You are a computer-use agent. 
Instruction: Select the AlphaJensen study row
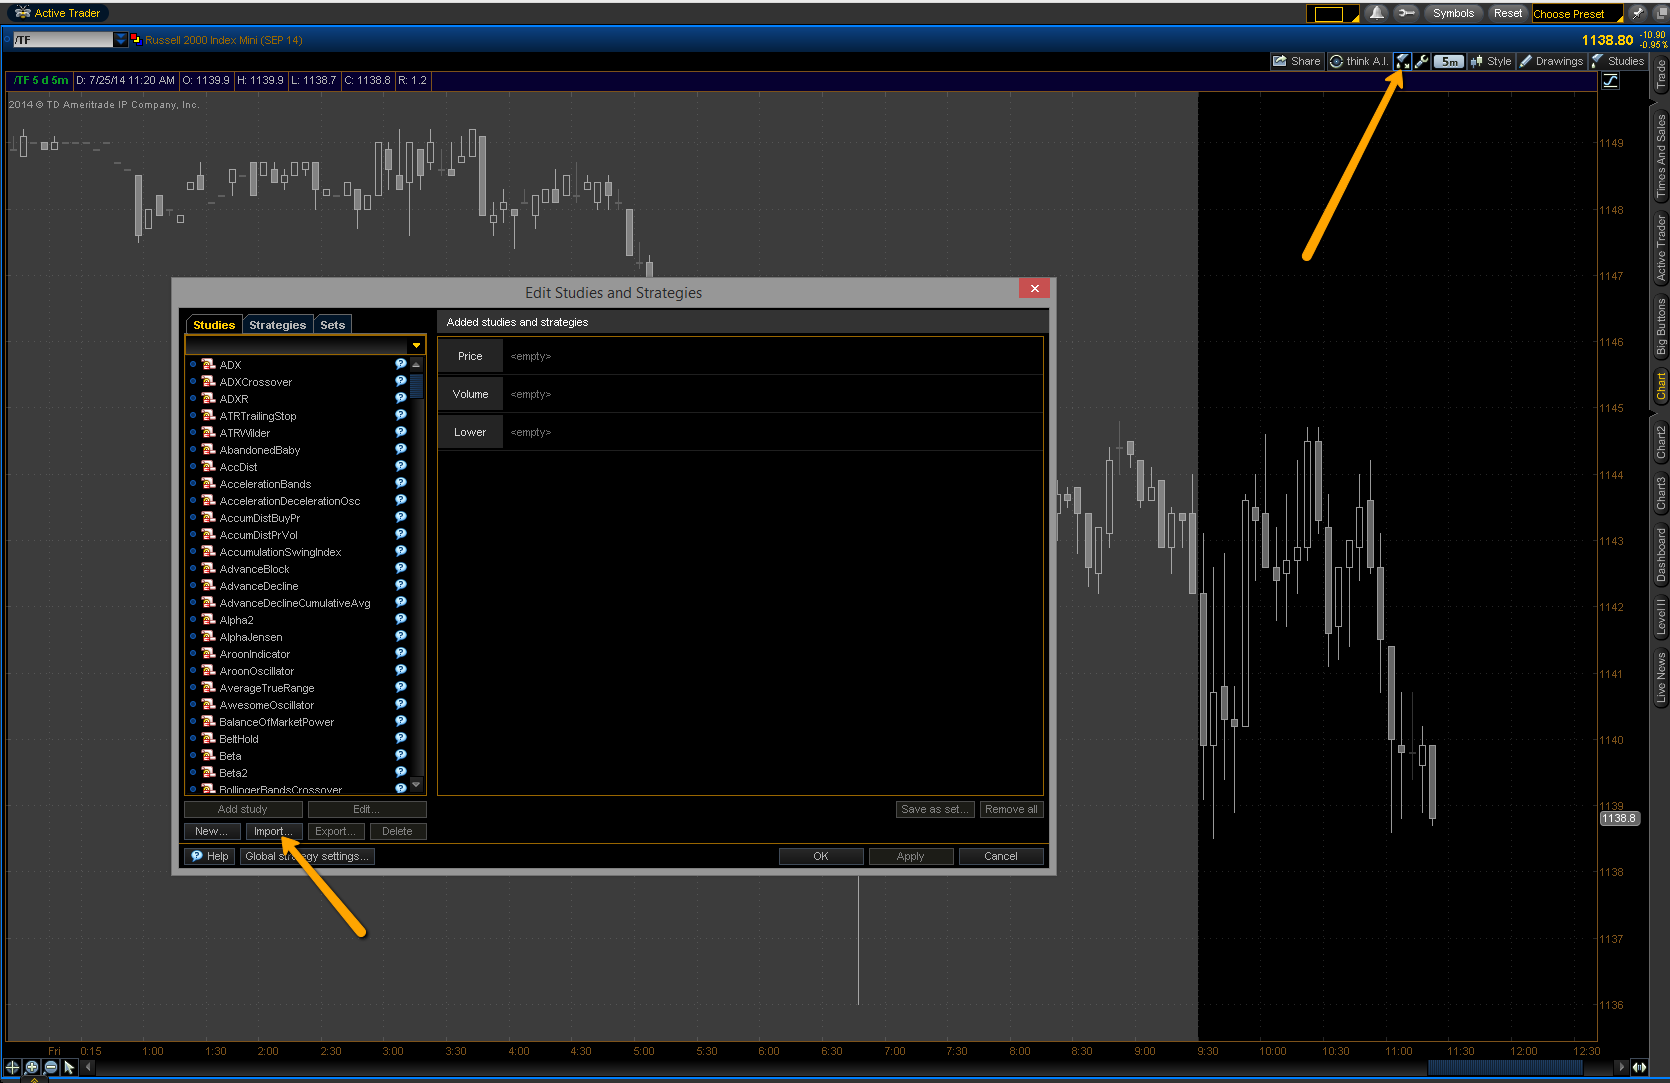pos(297,636)
